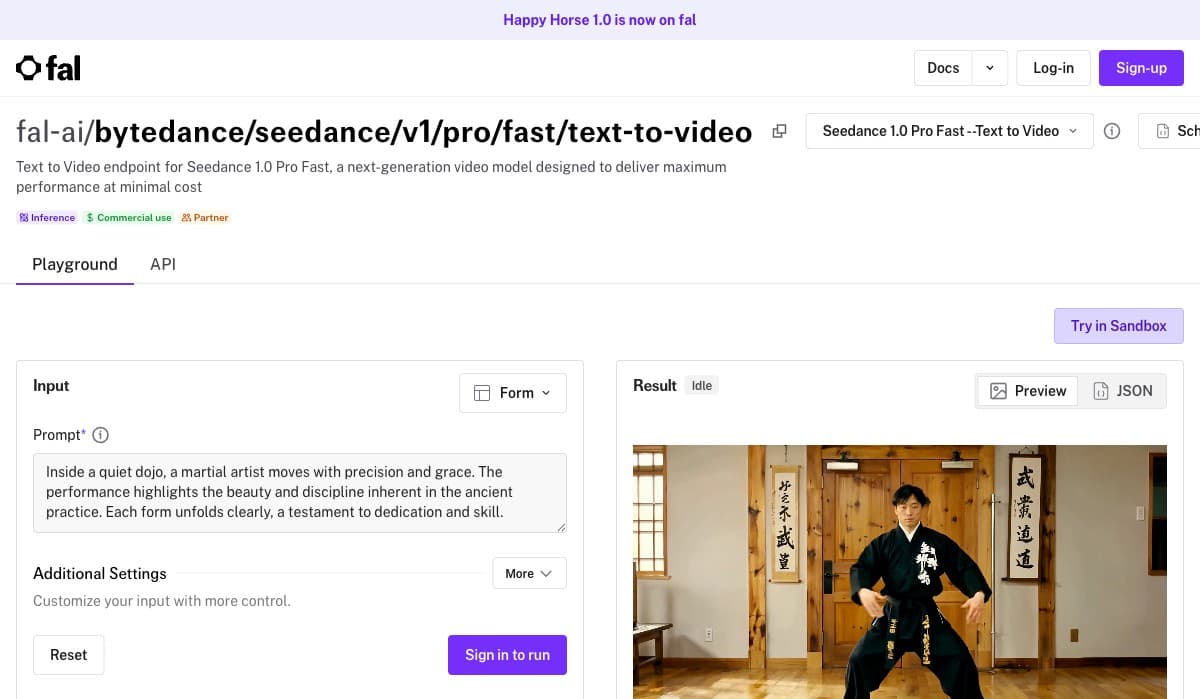Click Try in Sandbox
Screen dimensions: 1200x699
click(x=1118, y=326)
